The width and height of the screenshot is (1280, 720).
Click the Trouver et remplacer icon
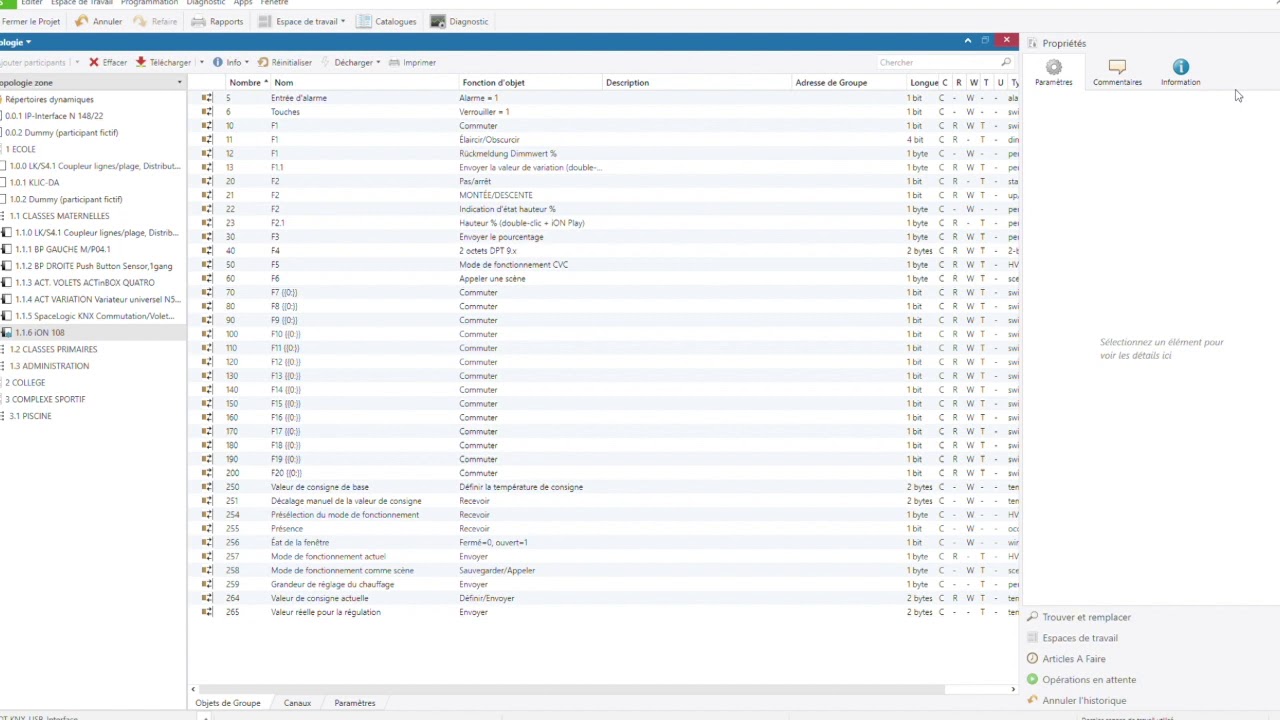pos(1033,617)
